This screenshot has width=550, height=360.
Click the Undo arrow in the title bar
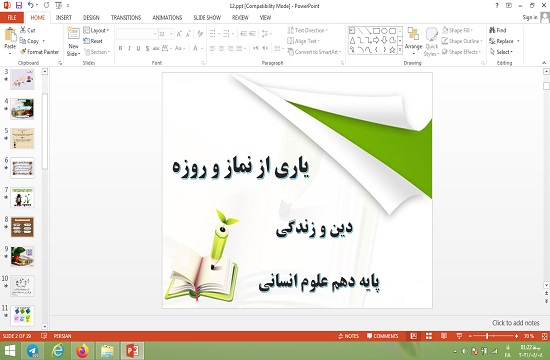(x=30, y=5)
